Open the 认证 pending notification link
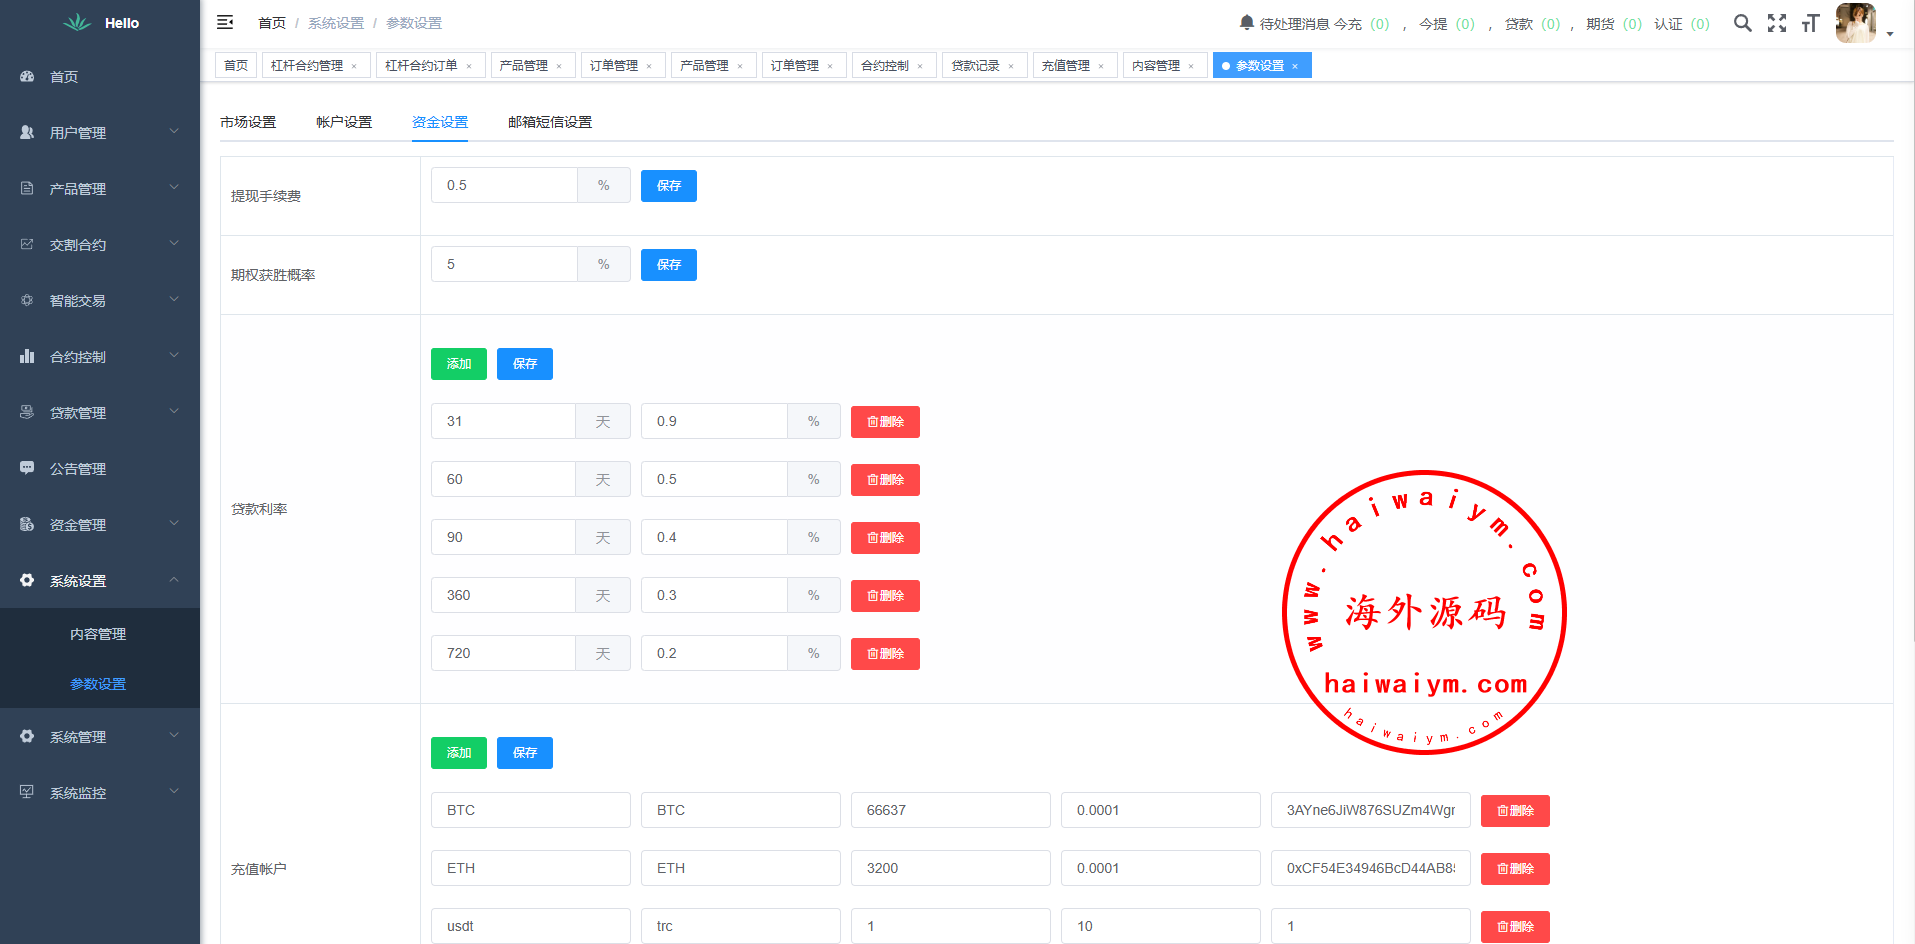 [x=1682, y=24]
